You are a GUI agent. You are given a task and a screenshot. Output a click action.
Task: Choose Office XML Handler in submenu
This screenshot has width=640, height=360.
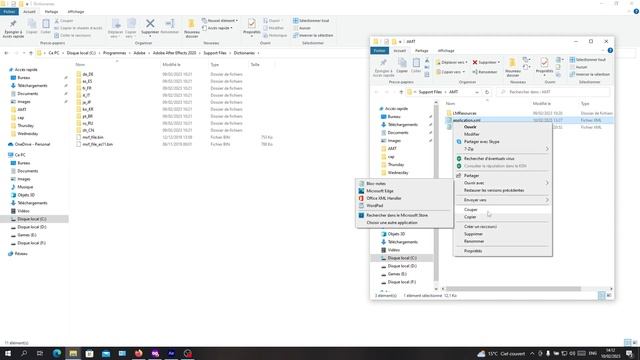point(404,198)
